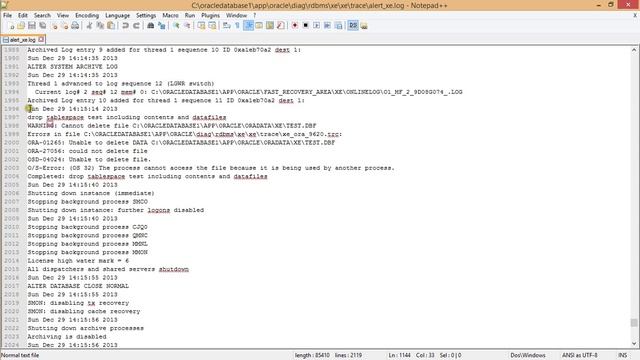Viewport: 640px width, 360px height.
Task: Click the Copy toolbar icon
Action: pos(100,26)
